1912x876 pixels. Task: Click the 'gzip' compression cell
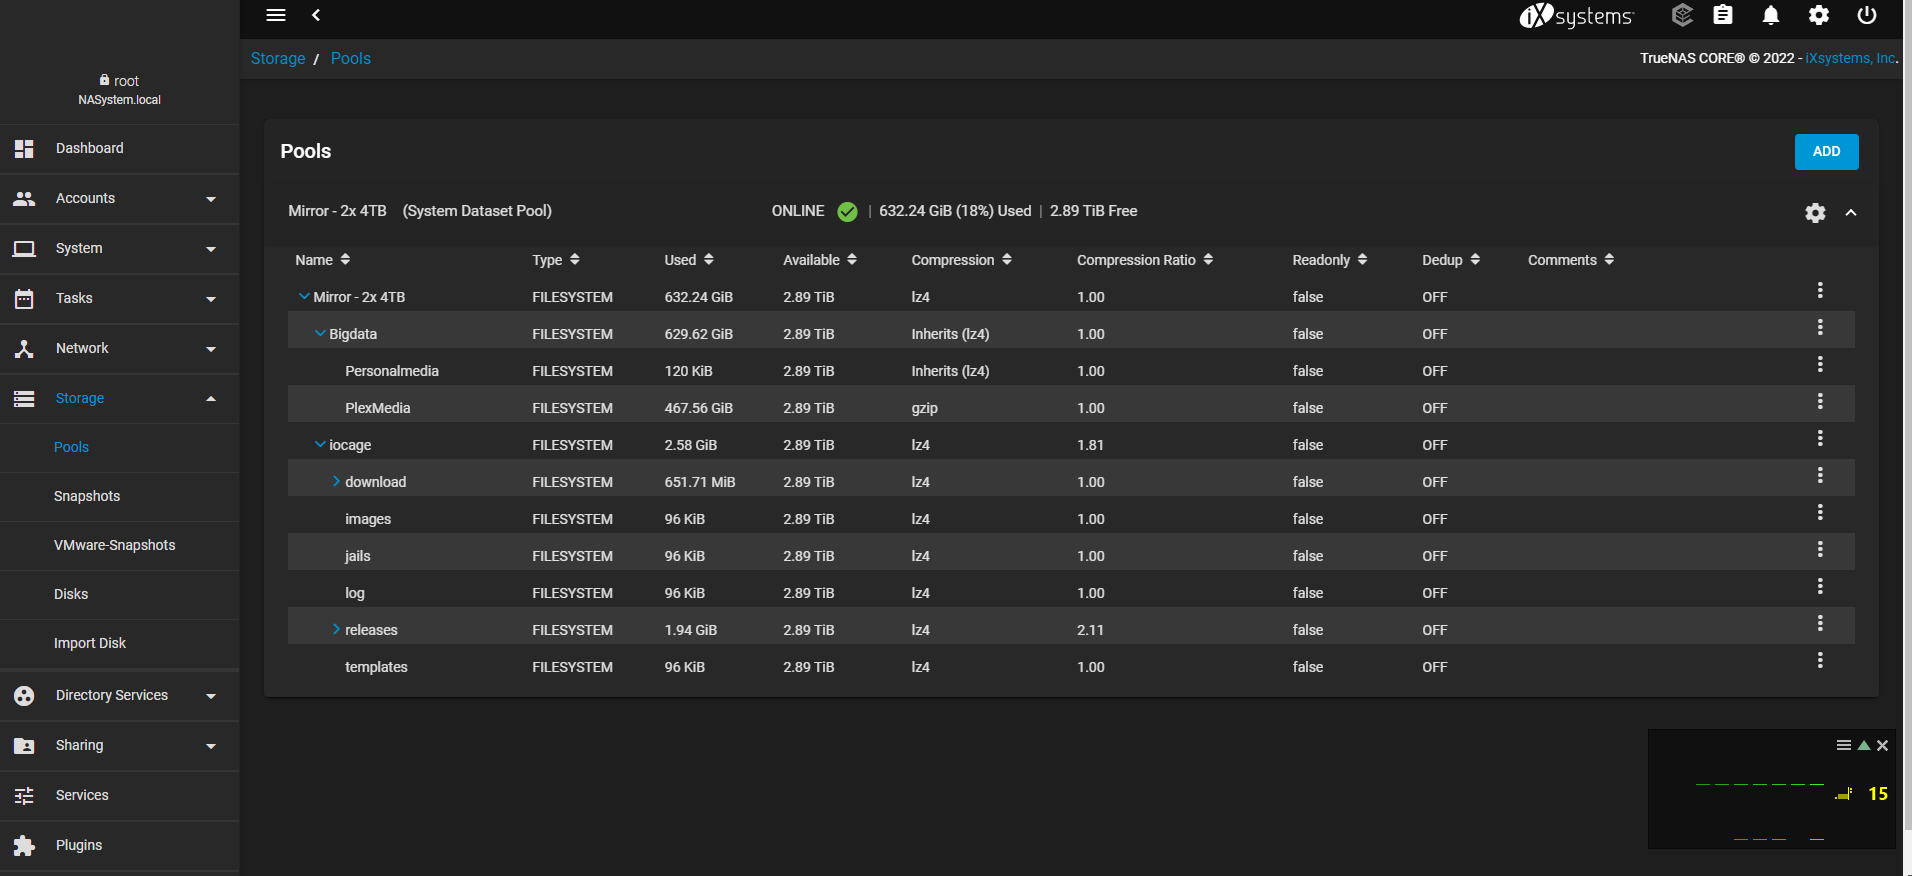(925, 408)
